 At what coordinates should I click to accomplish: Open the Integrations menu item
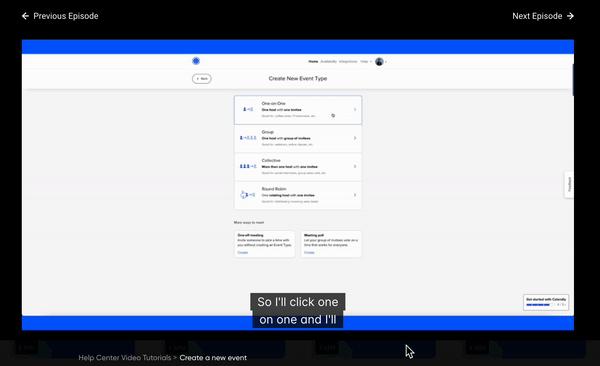[x=348, y=62]
